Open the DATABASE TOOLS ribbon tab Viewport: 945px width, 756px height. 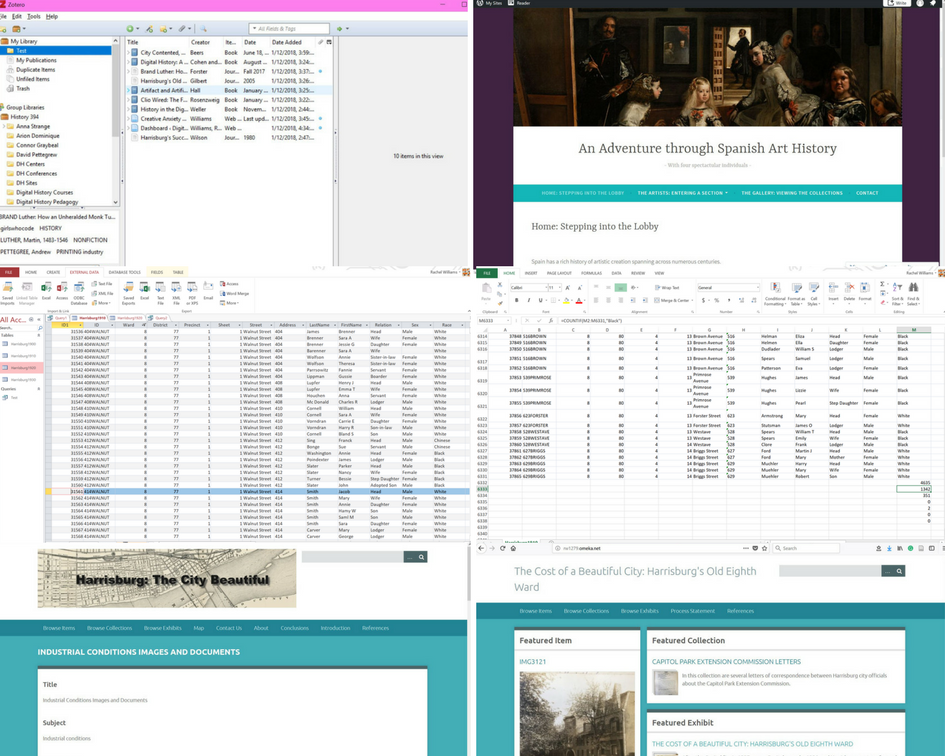coord(124,272)
